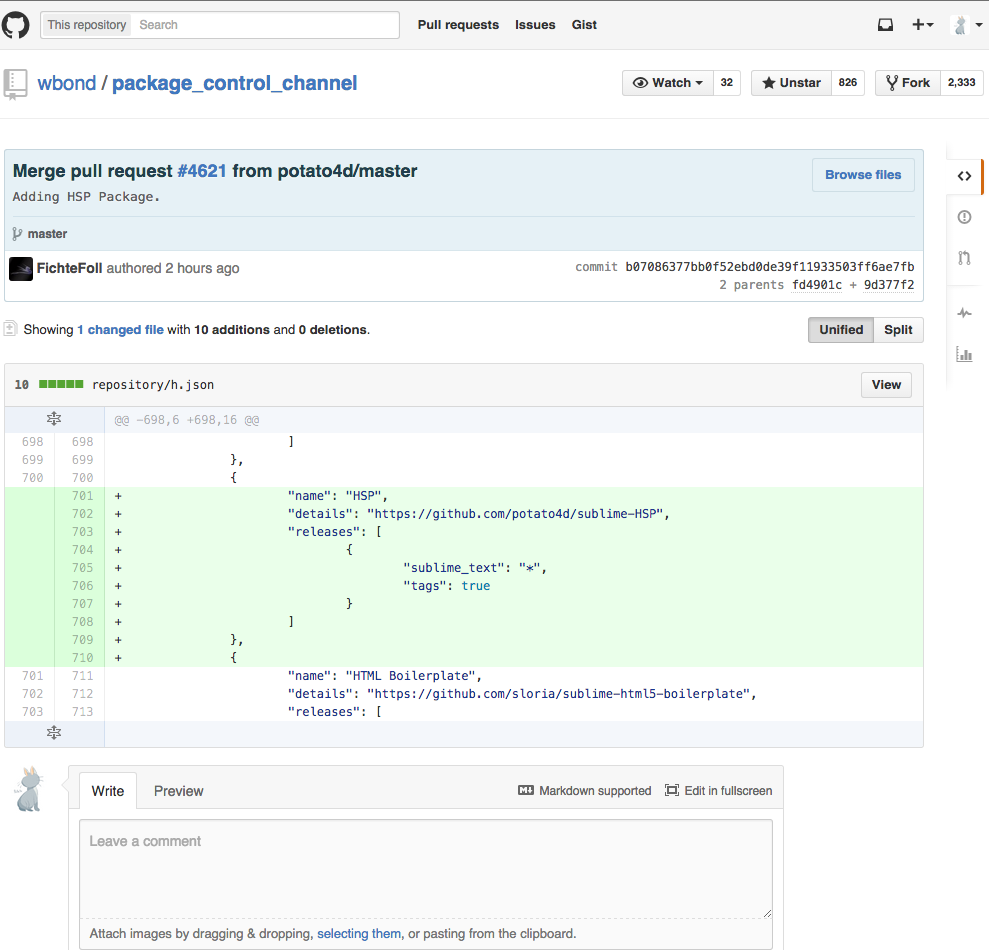Open the user profile avatar dropdown
989x950 pixels.
966,25
